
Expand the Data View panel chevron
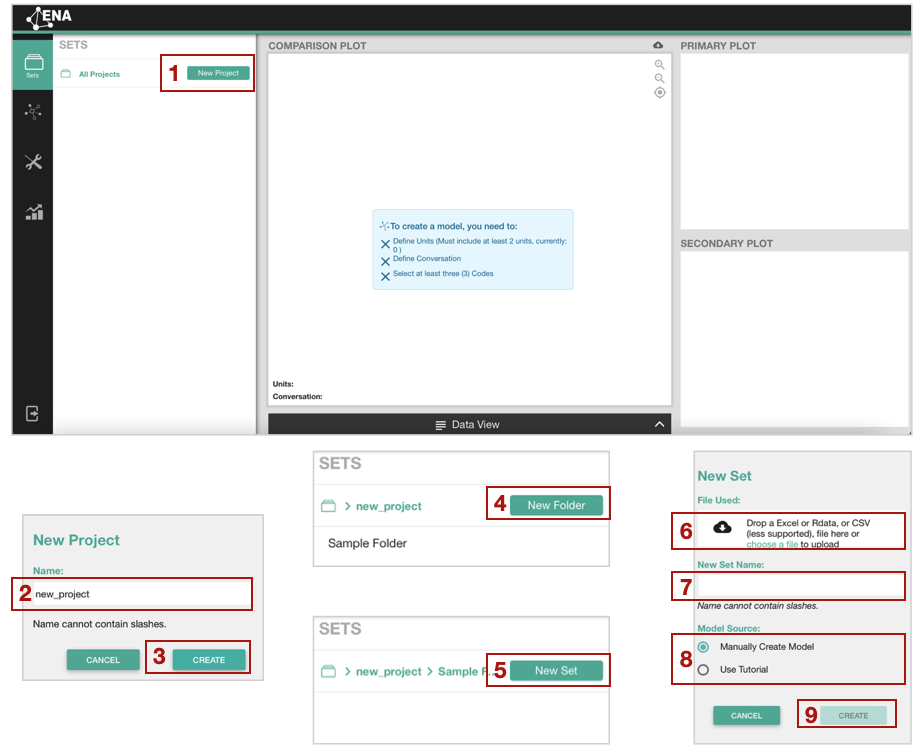click(x=659, y=425)
